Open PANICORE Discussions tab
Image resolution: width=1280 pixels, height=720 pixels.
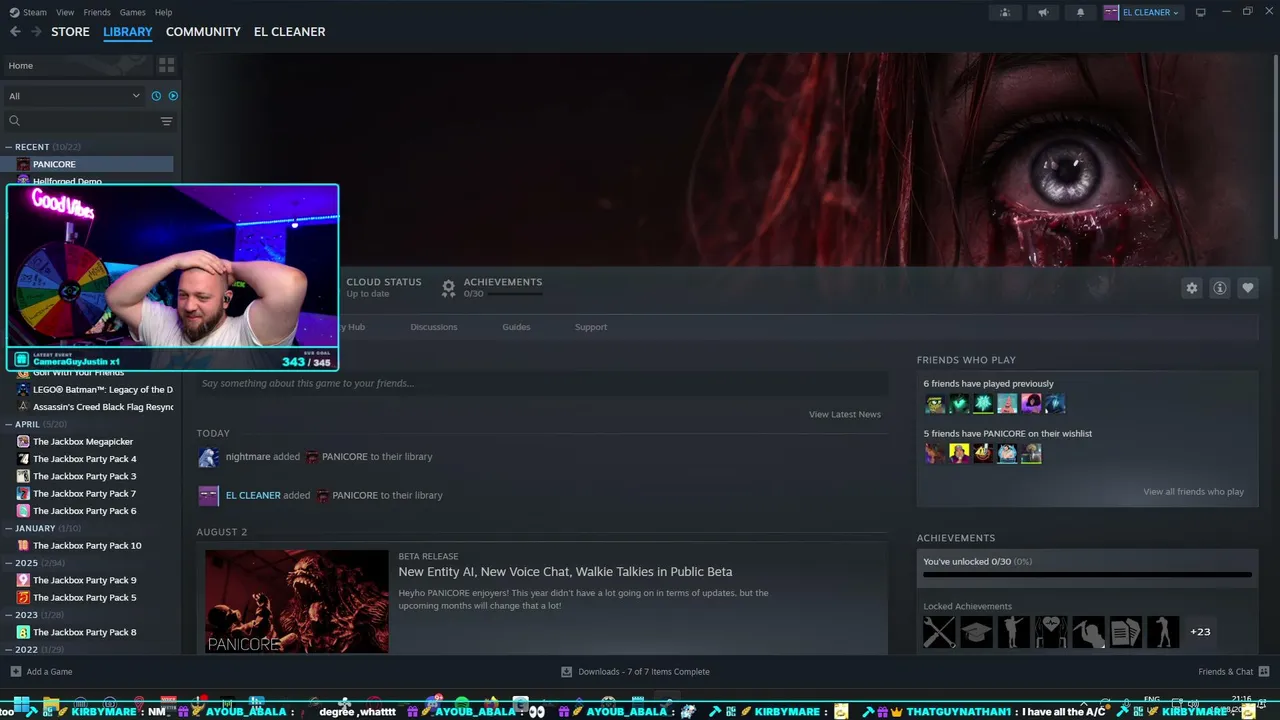point(434,327)
